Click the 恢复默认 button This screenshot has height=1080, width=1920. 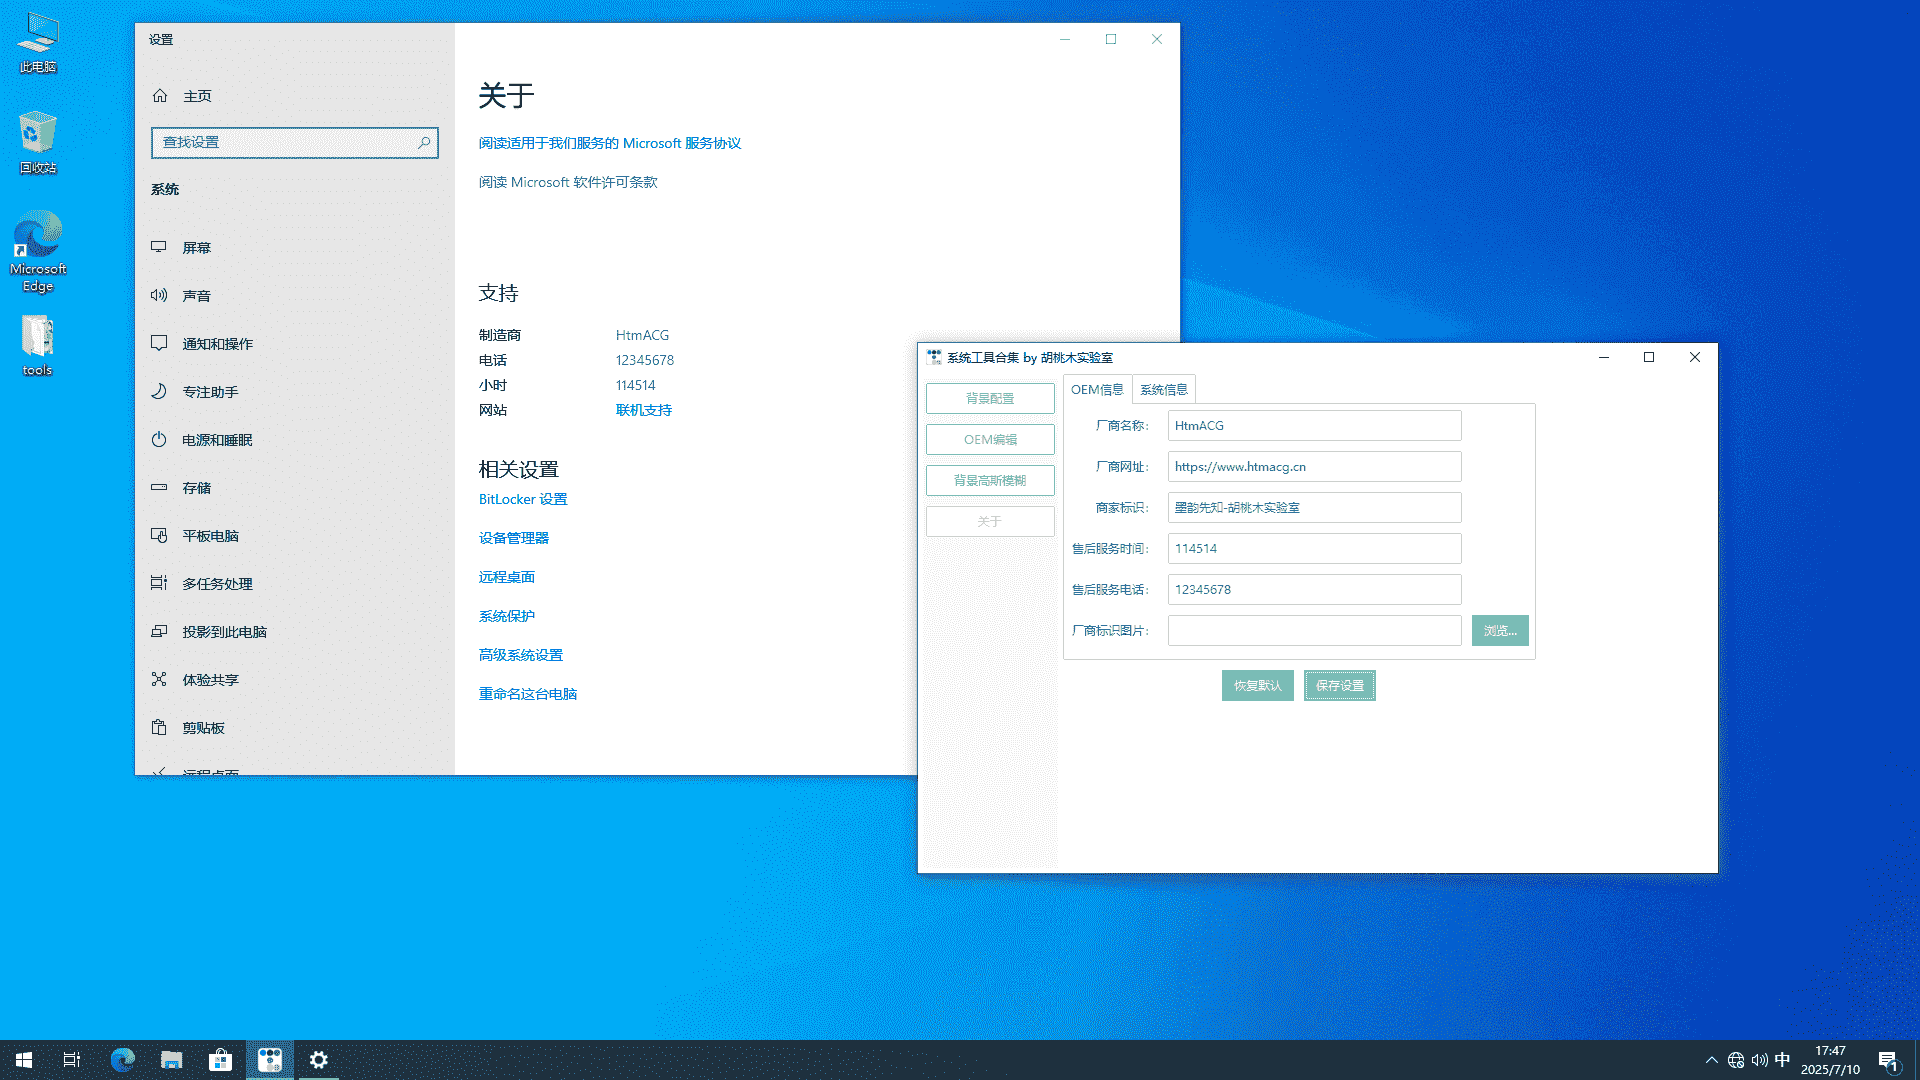1258,685
